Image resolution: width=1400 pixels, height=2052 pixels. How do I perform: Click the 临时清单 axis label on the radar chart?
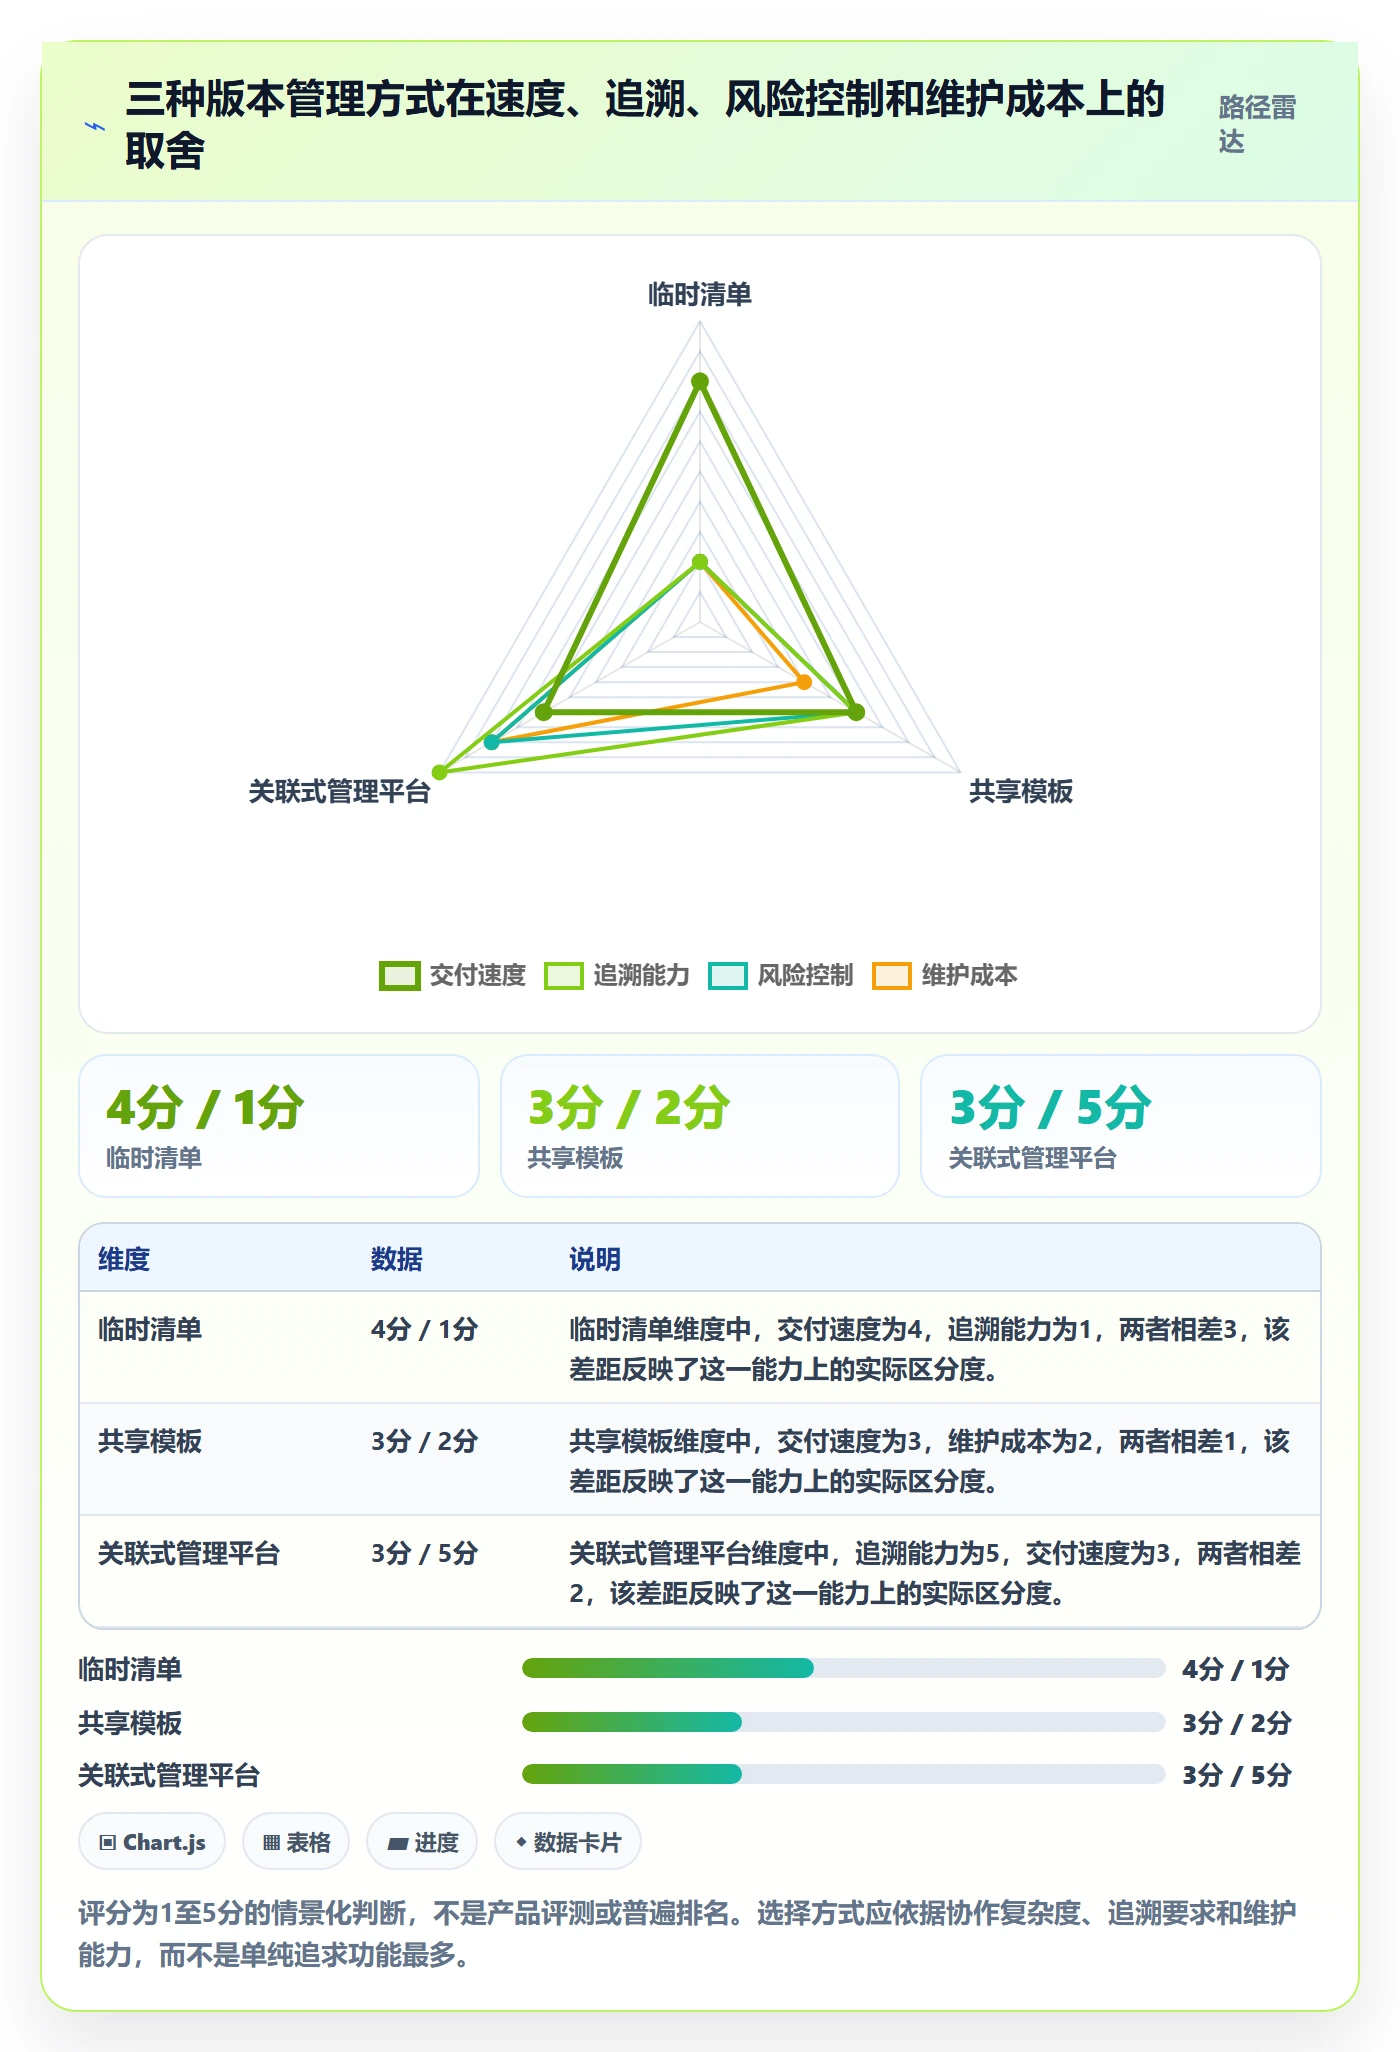pyautogui.click(x=700, y=294)
